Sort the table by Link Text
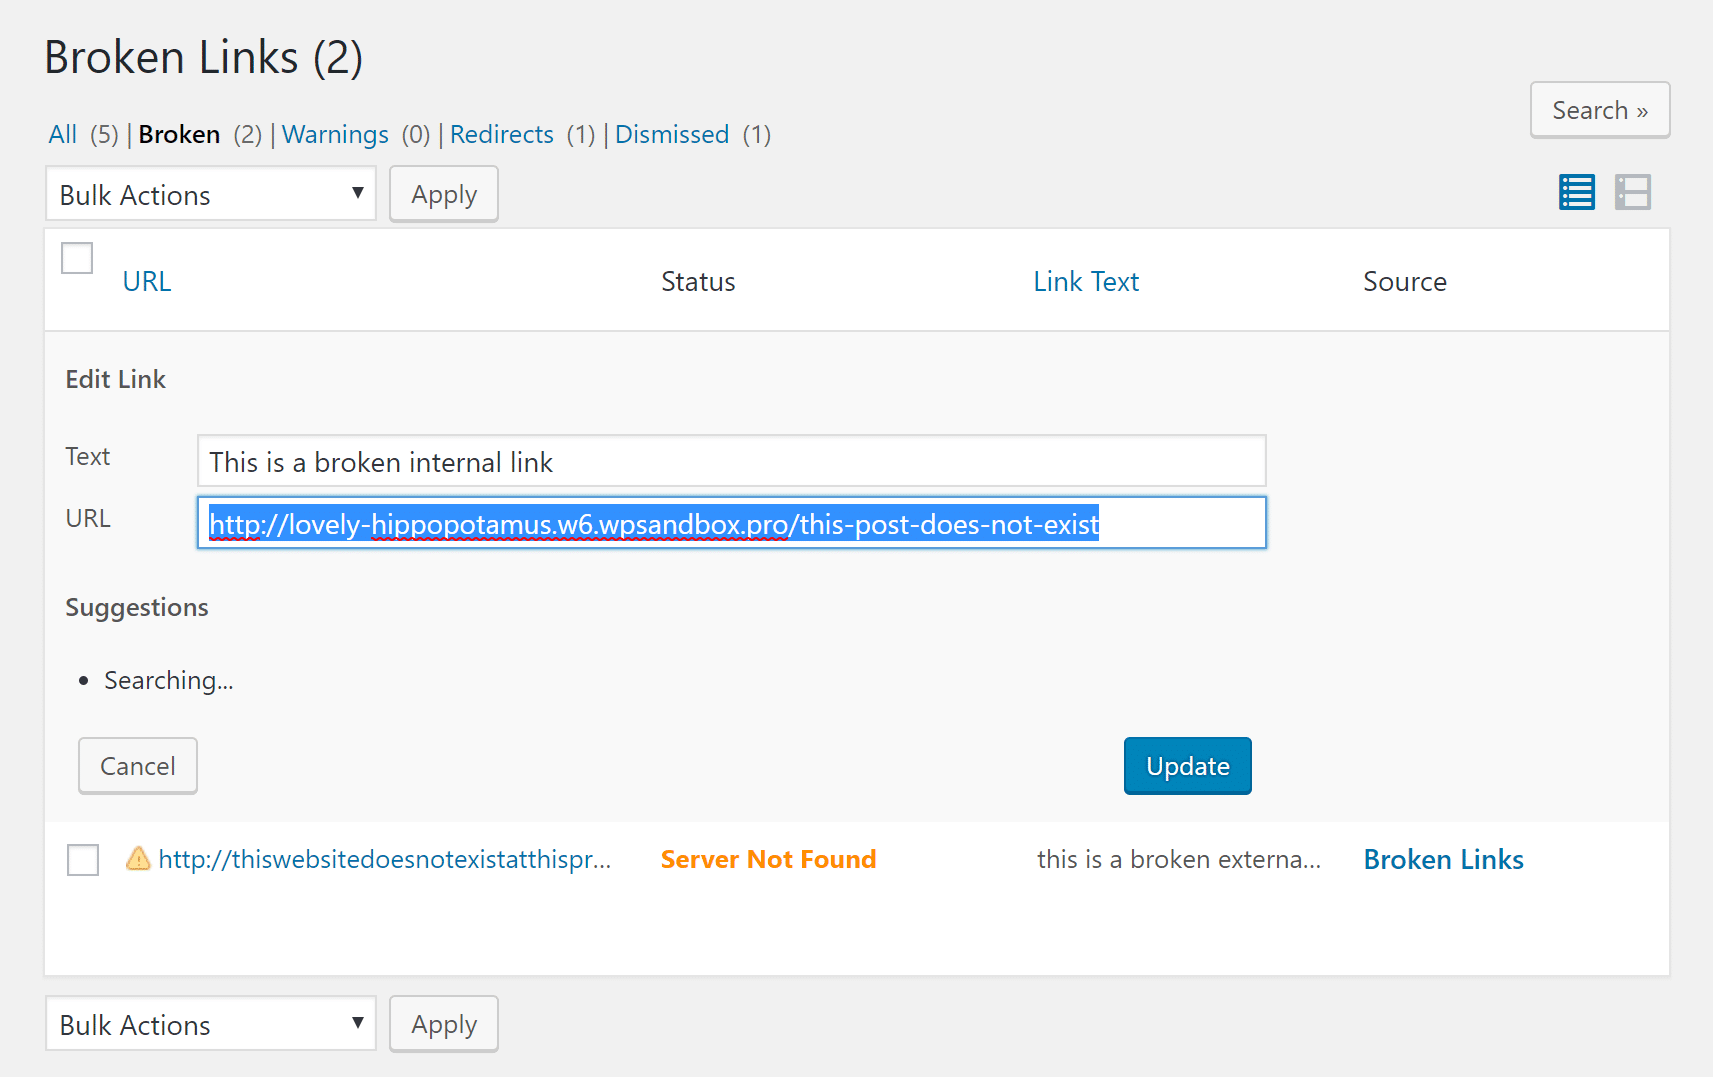This screenshot has width=1713, height=1077. click(x=1086, y=281)
